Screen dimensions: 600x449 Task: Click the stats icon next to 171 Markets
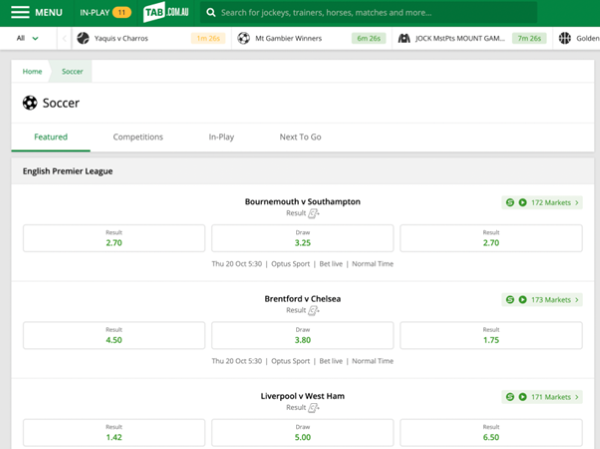510,397
